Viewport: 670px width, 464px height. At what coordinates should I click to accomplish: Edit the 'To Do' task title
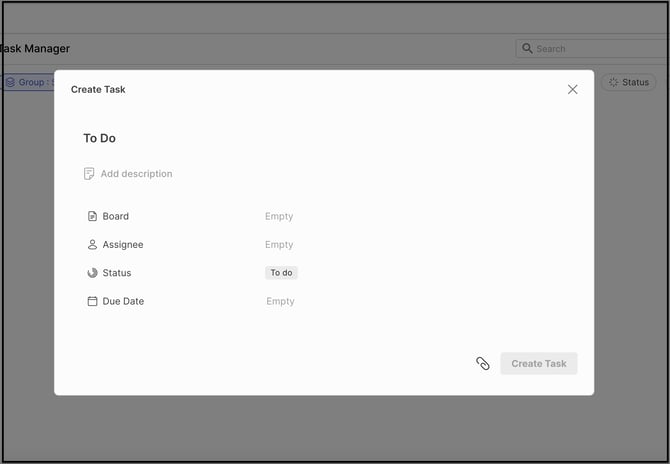(x=100, y=138)
